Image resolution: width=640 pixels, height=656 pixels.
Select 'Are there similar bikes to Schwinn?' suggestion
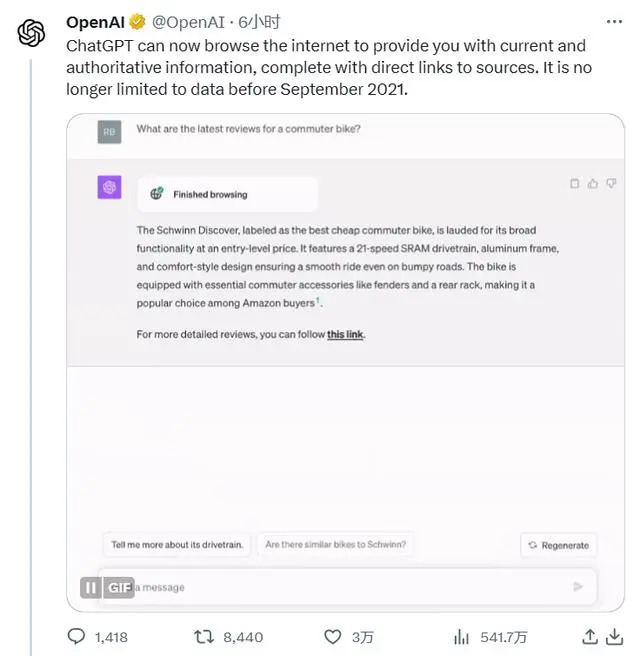336,545
